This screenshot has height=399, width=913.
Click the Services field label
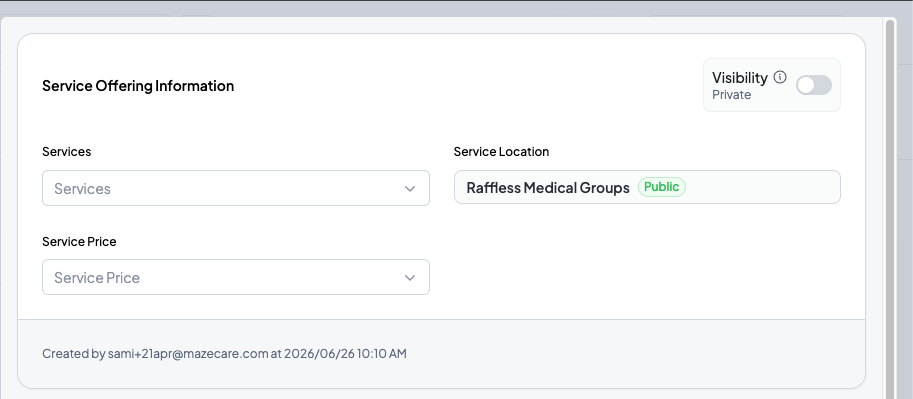(x=66, y=151)
